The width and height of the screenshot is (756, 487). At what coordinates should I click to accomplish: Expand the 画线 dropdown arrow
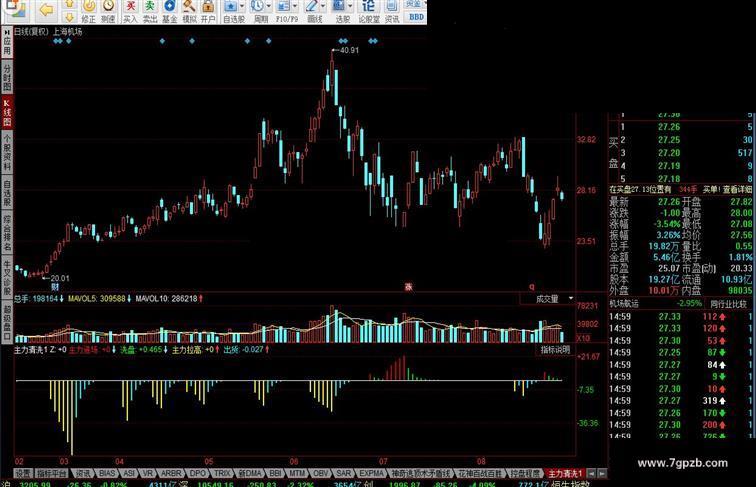click(x=322, y=6)
